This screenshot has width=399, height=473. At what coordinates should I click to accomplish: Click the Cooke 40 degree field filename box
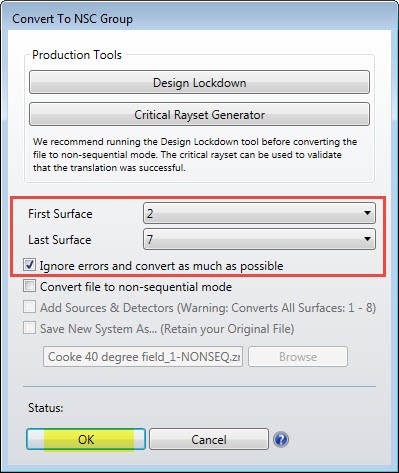click(143, 357)
